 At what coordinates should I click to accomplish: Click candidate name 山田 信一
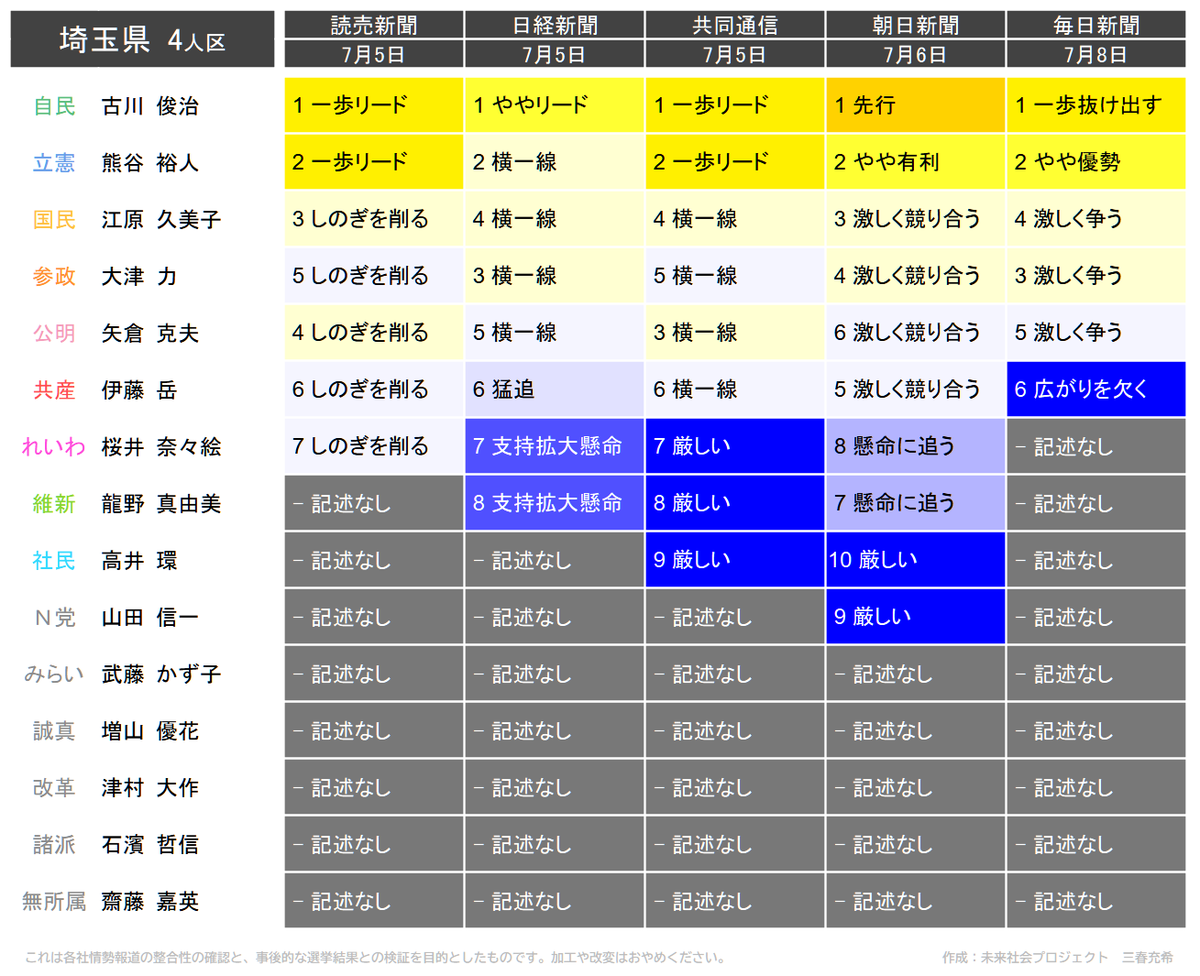150,618
